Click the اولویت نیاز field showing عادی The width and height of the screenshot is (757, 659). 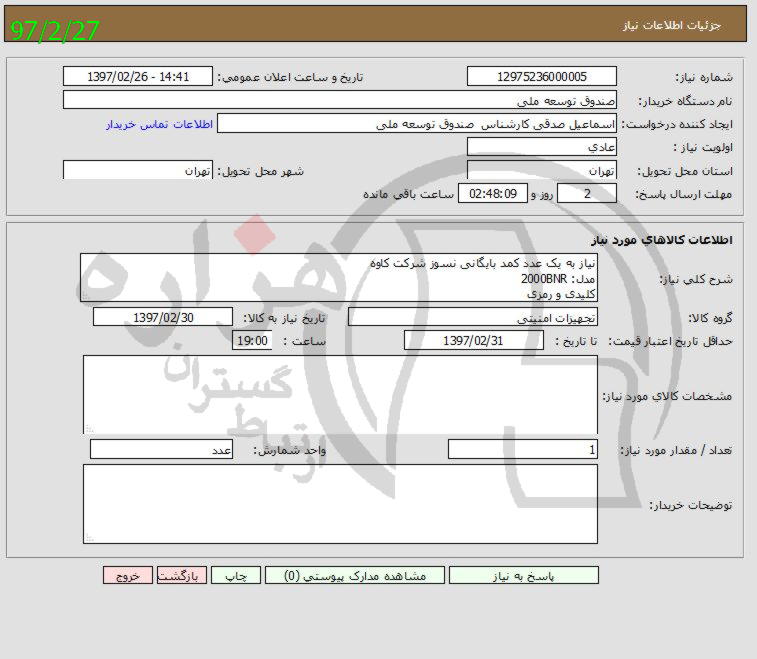tap(541, 147)
